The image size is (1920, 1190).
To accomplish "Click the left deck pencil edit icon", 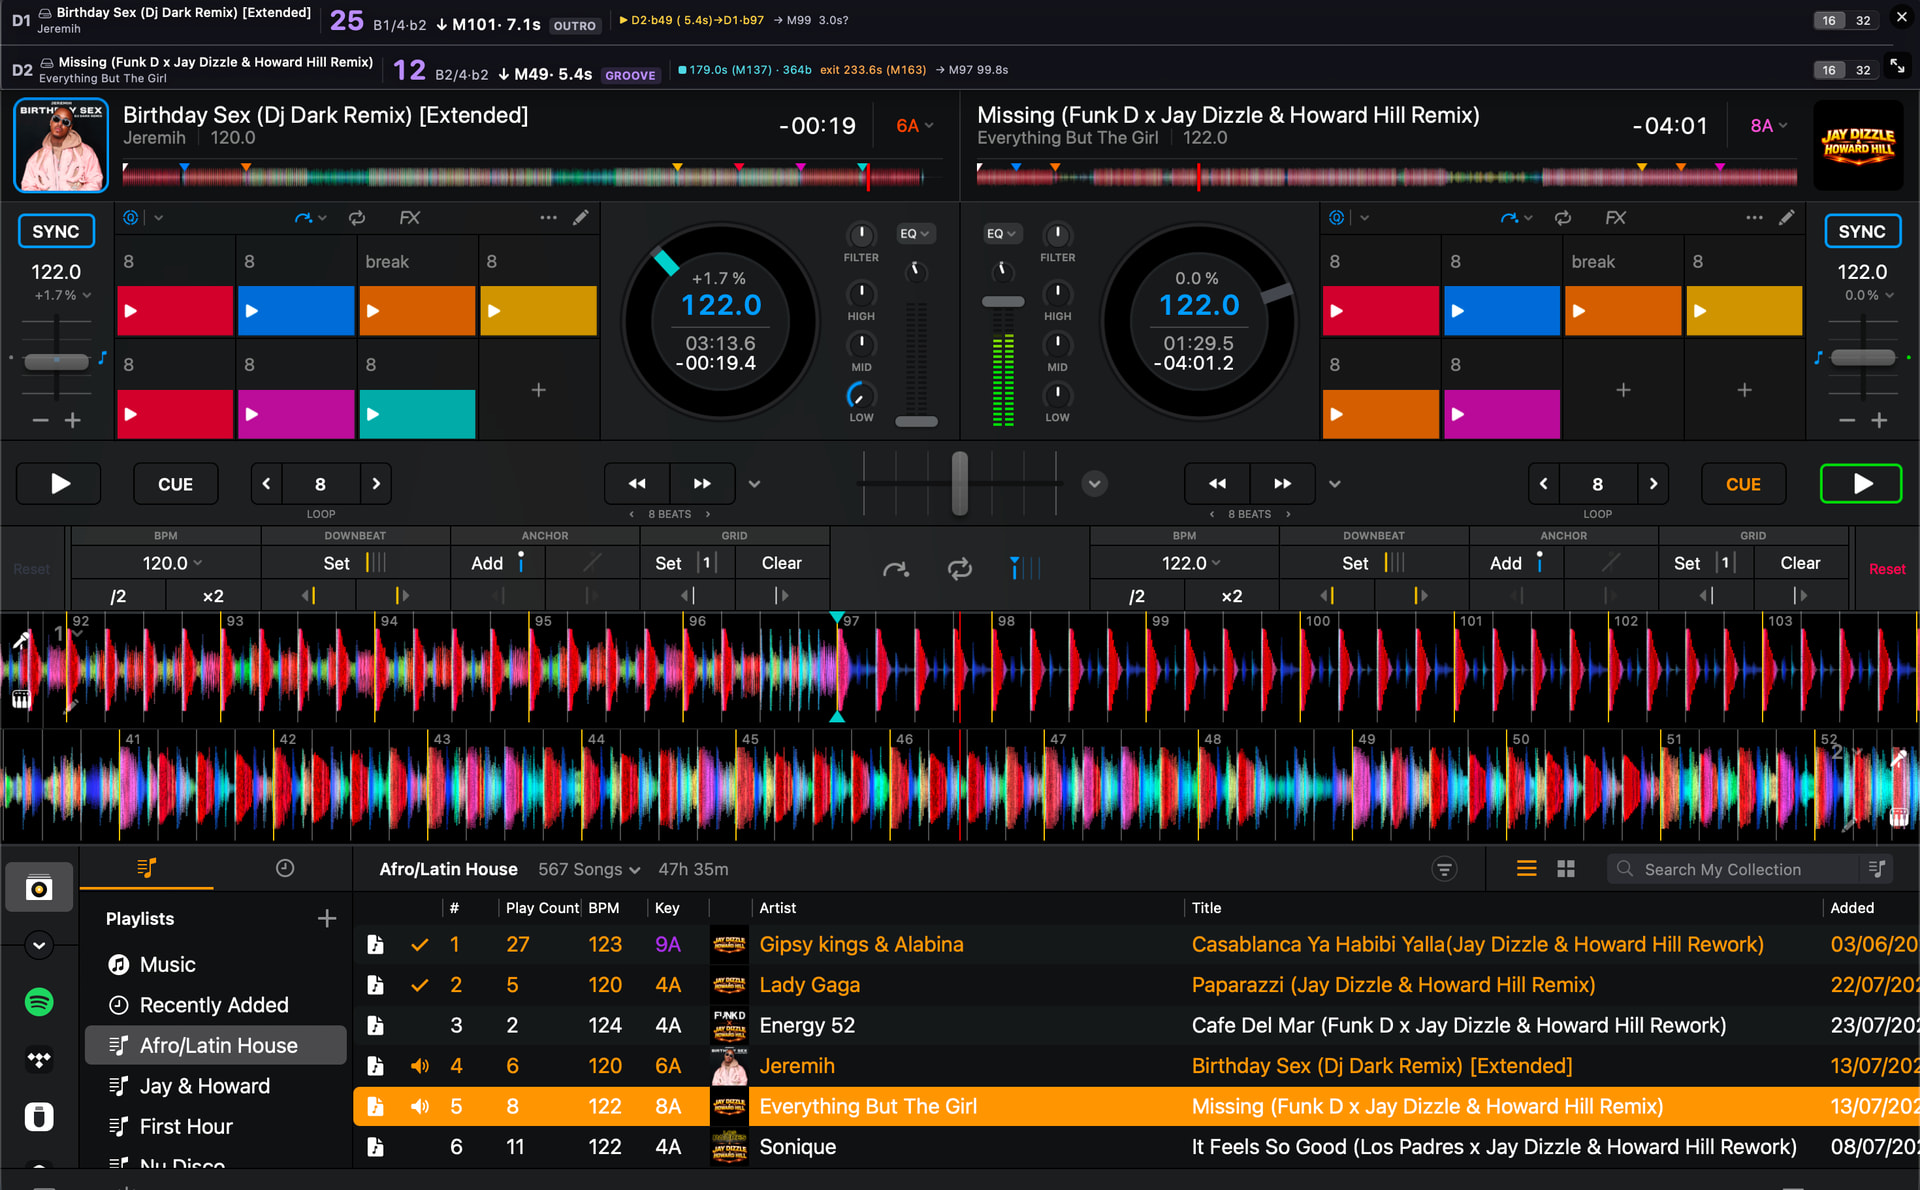I will point(581,217).
